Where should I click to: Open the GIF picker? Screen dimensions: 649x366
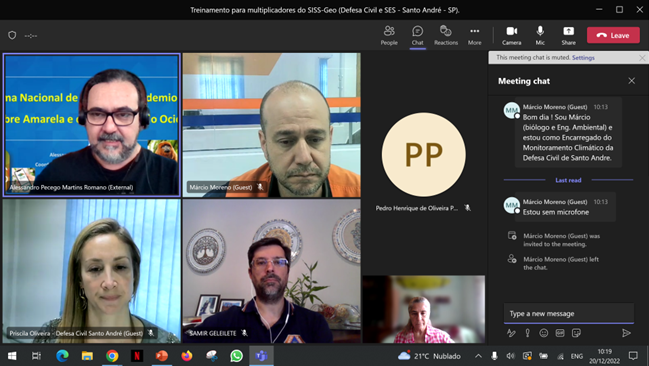click(x=560, y=333)
